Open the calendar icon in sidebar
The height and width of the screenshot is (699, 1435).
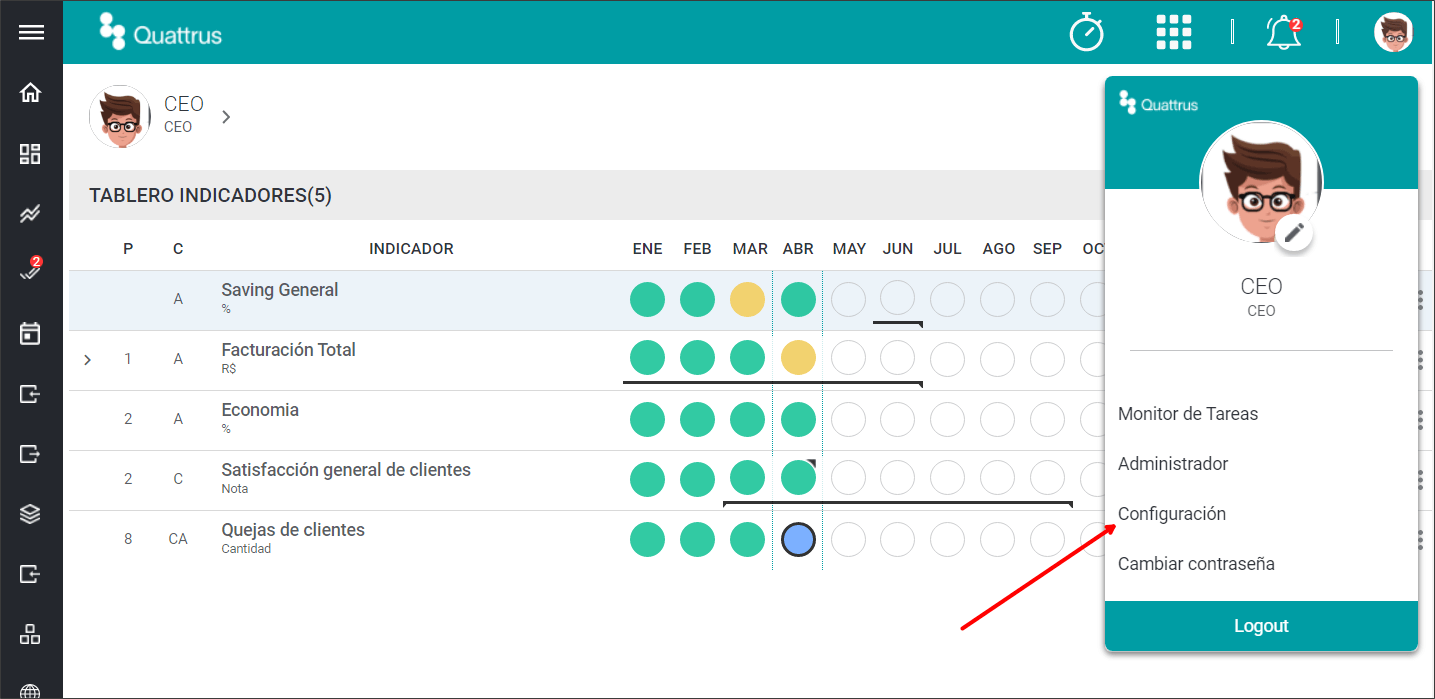tap(31, 333)
